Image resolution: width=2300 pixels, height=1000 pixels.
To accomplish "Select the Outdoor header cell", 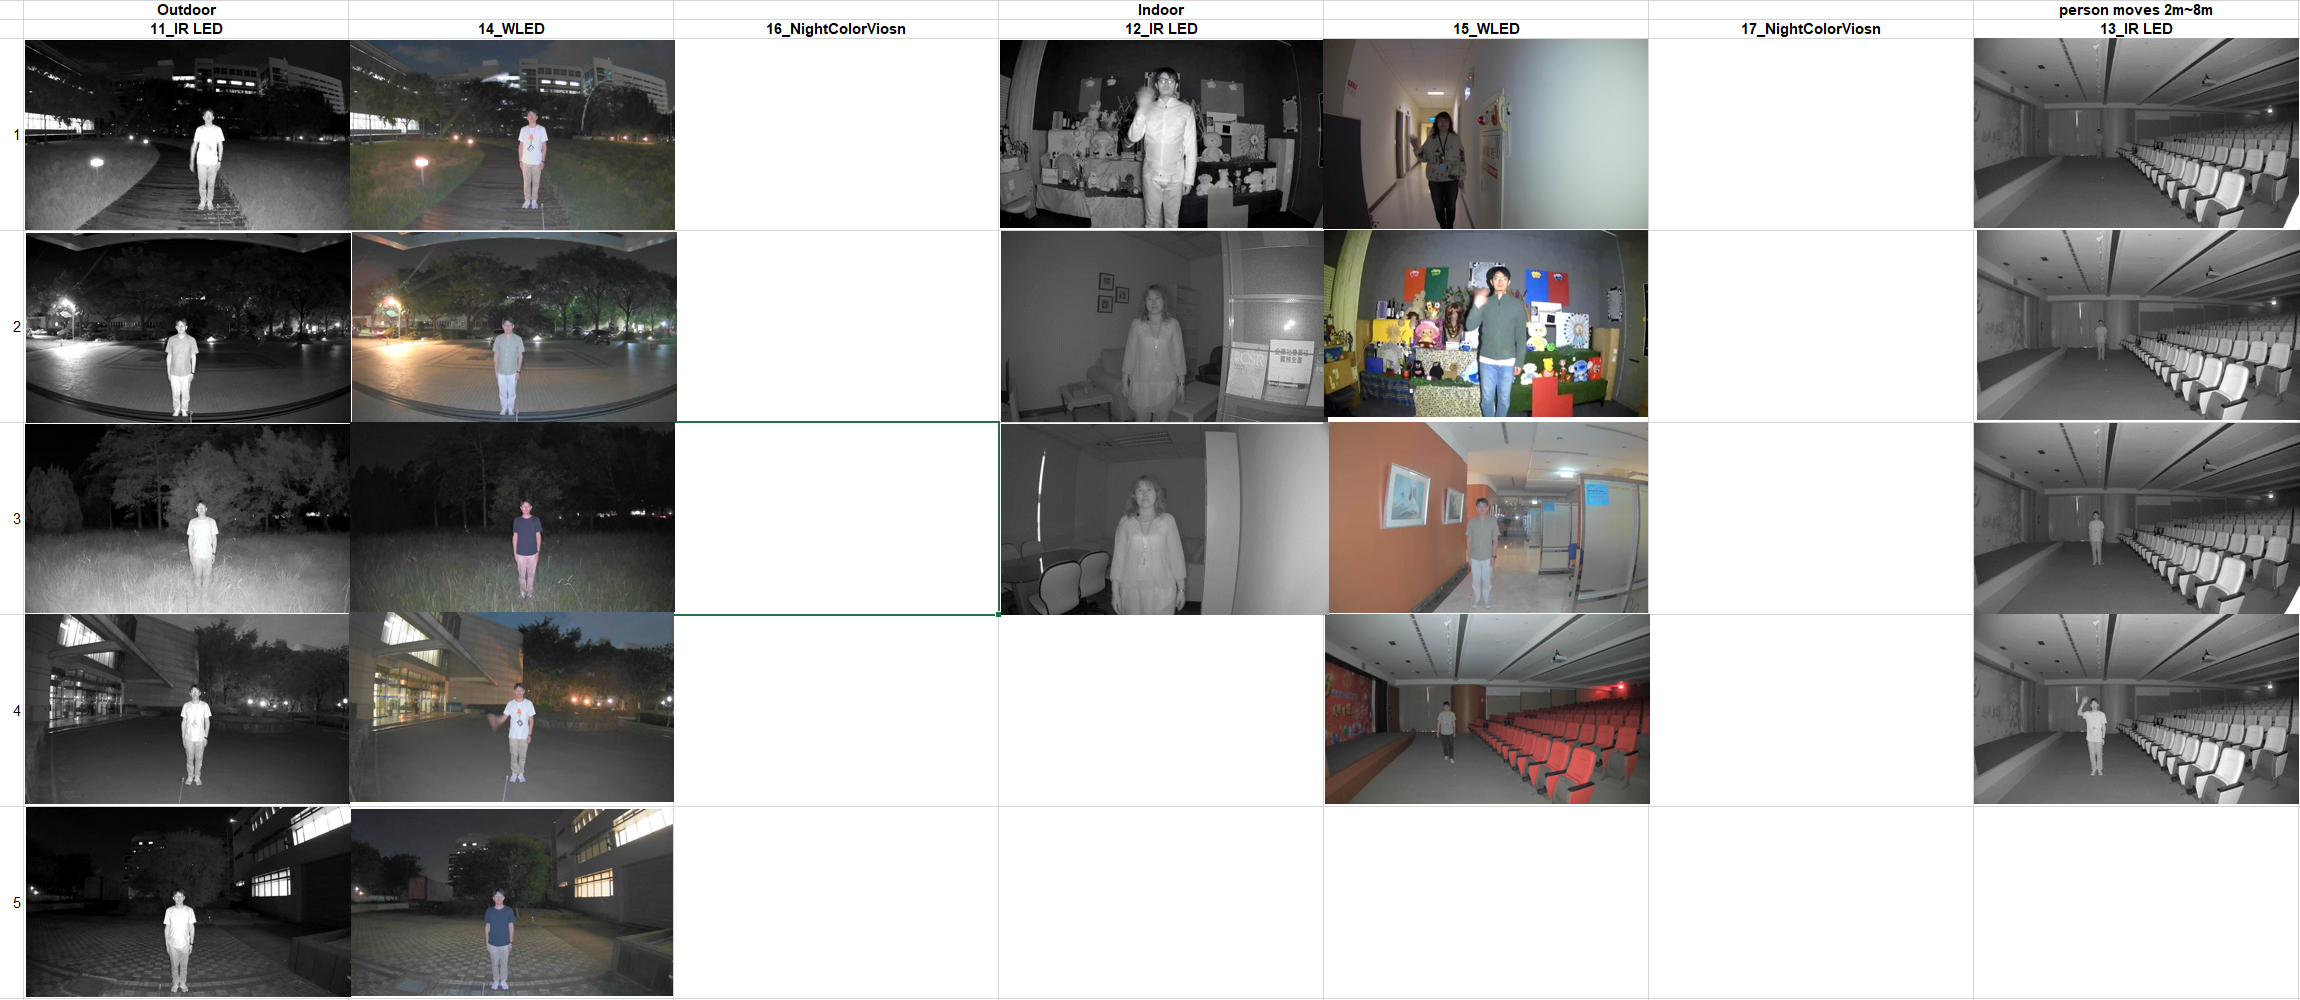I will (x=186, y=10).
